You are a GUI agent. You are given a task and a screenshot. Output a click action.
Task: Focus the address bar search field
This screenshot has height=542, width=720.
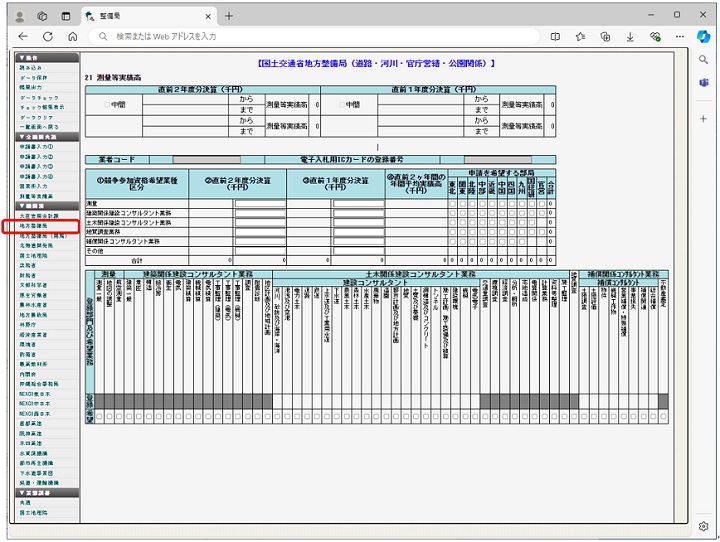[314, 36]
